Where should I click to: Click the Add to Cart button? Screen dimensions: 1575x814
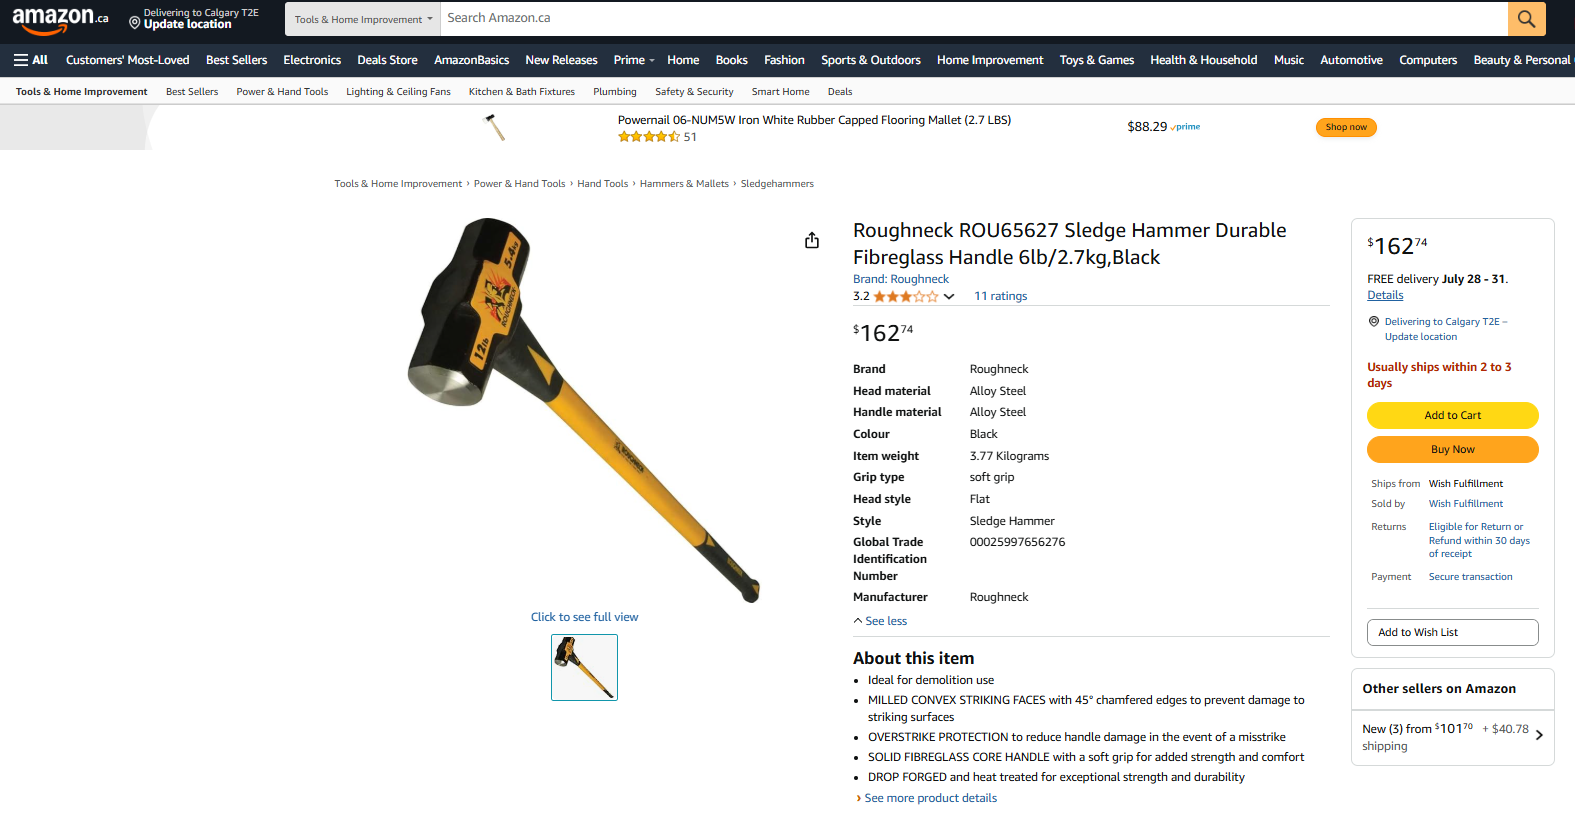[x=1452, y=415]
